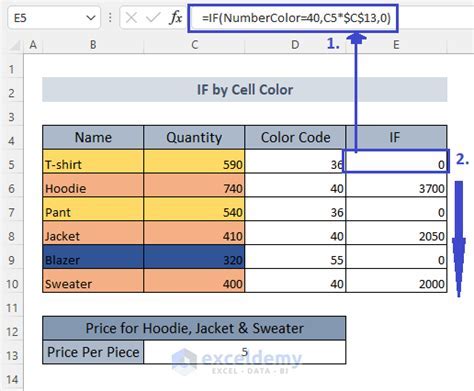Select column D header
Screen dimensions: 474x391
pyautogui.click(x=295, y=45)
